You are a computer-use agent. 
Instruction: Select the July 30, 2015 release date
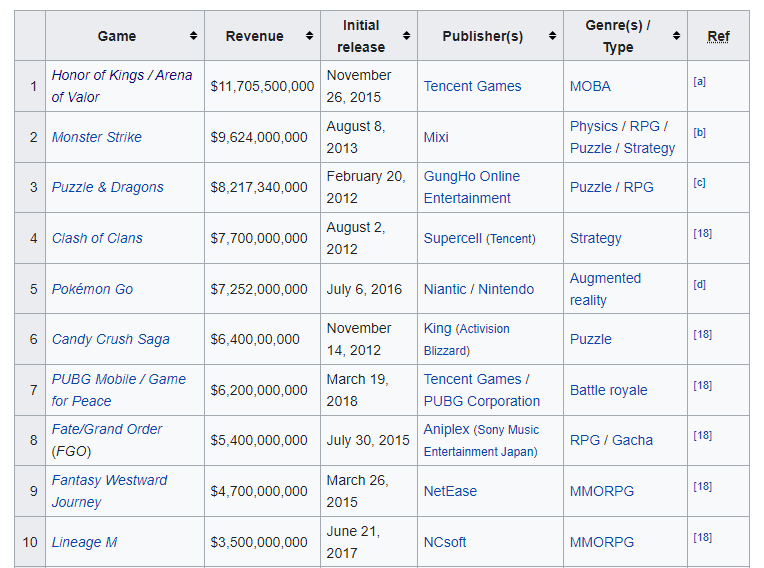(368, 440)
